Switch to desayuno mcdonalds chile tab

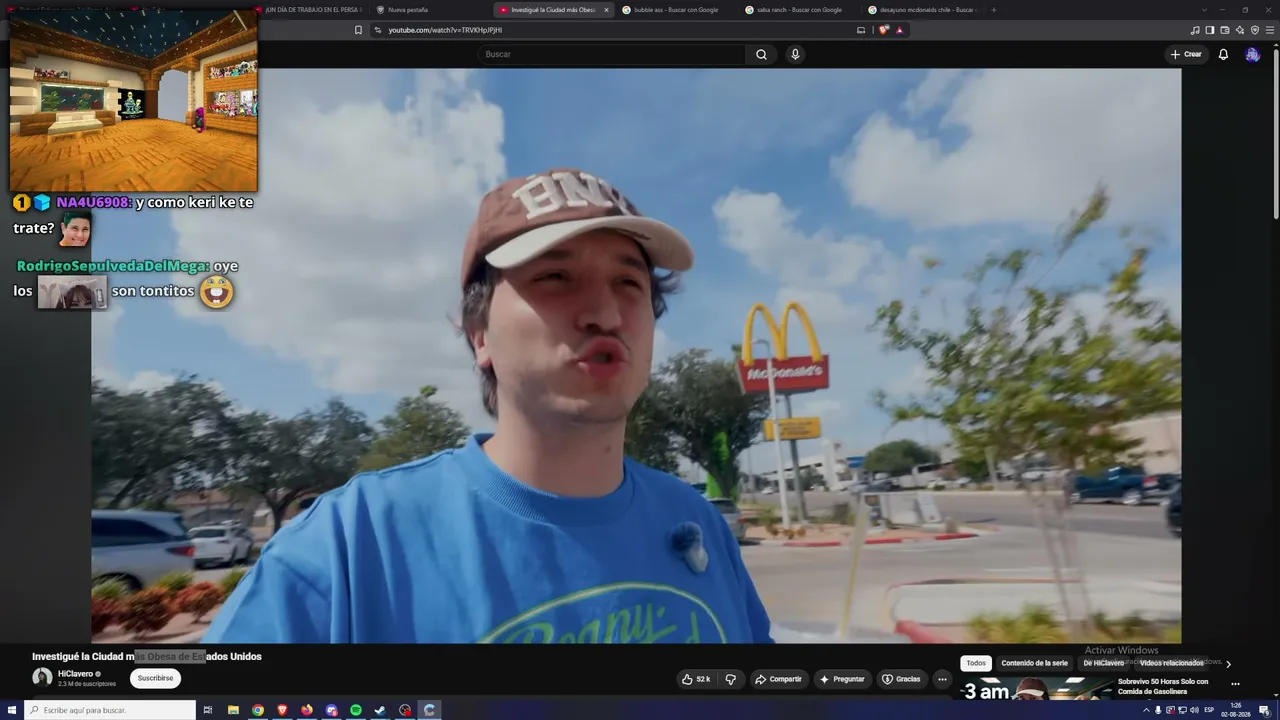[x=923, y=10]
